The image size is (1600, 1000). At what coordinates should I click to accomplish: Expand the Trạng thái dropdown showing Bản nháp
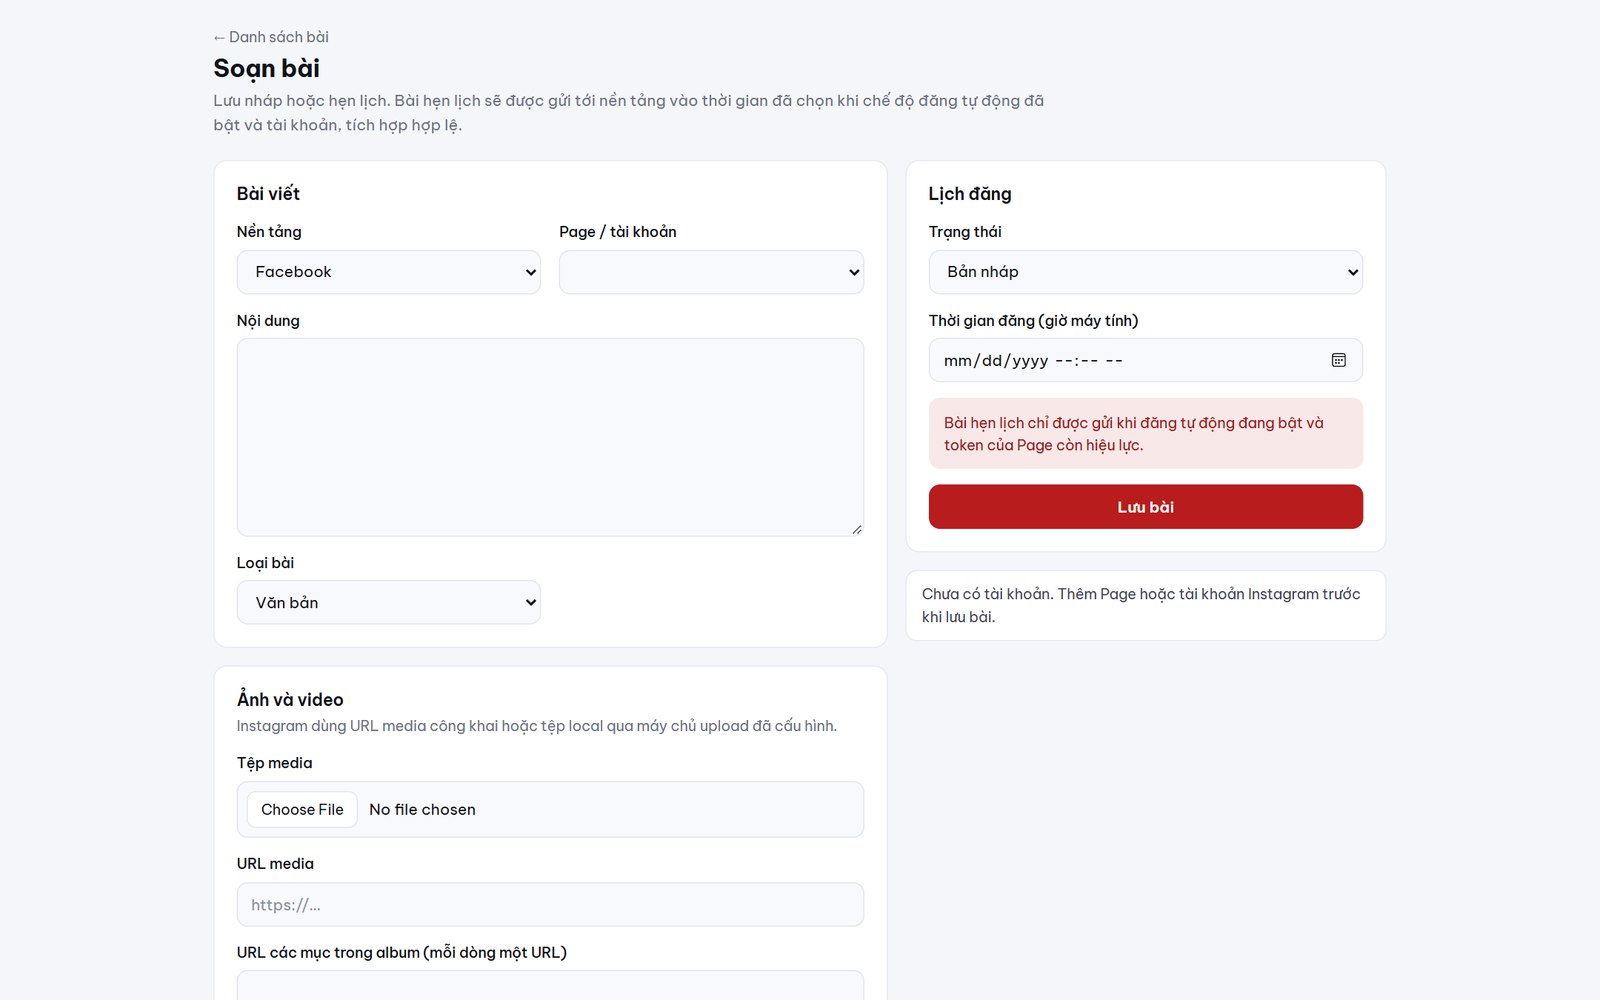tap(1145, 272)
